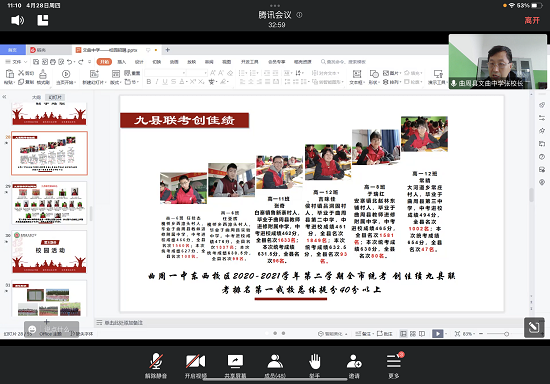Switch to the 幻灯片 slides pane tab

click(55, 97)
